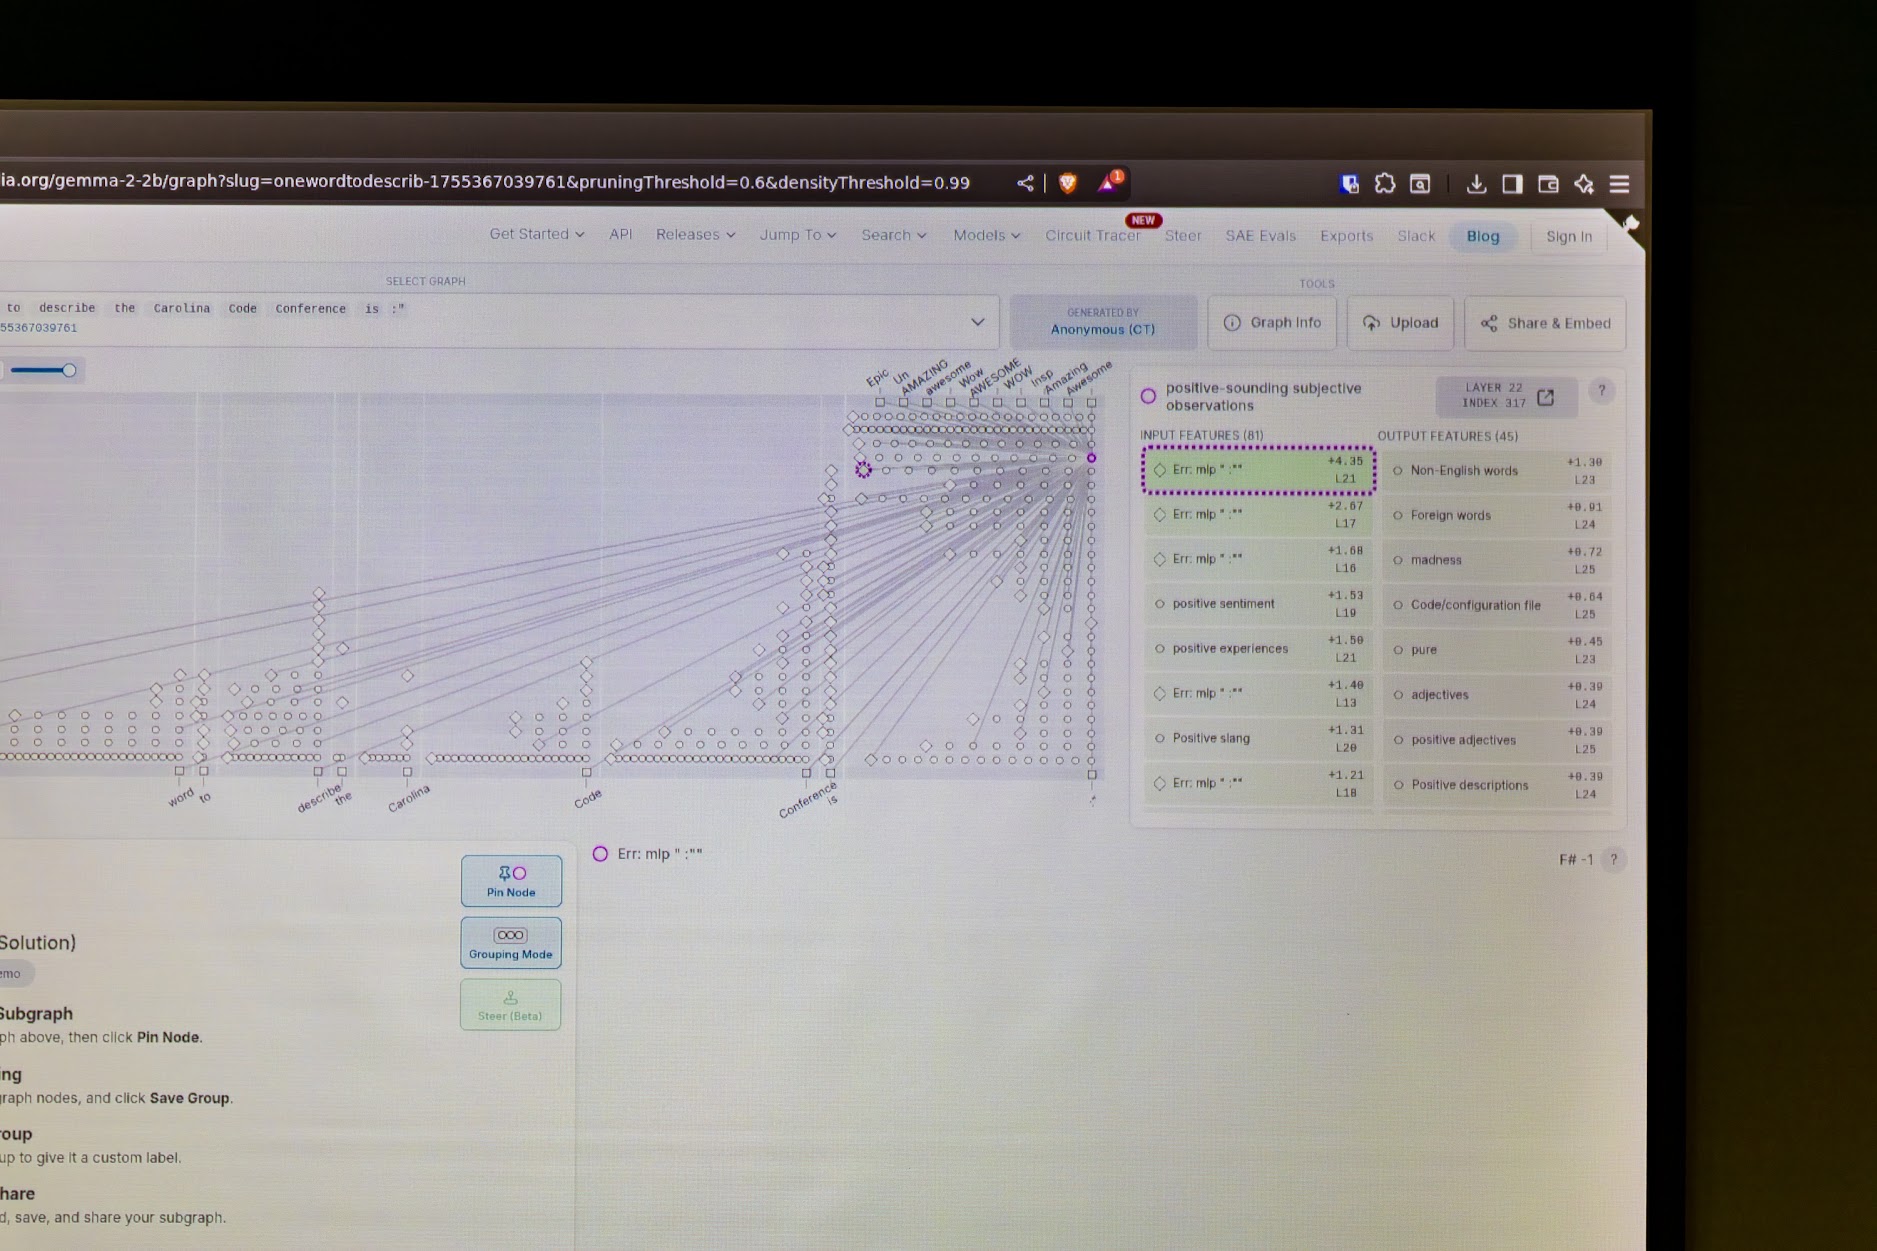Open the browser downloads icon
Screen dimensions: 1877x1251
(x=1476, y=184)
